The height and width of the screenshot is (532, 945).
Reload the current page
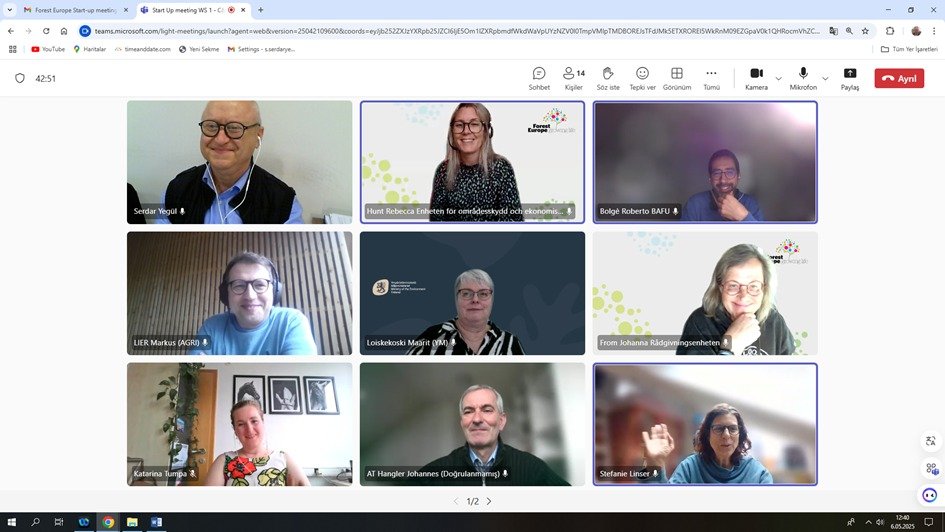[x=46, y=31]
